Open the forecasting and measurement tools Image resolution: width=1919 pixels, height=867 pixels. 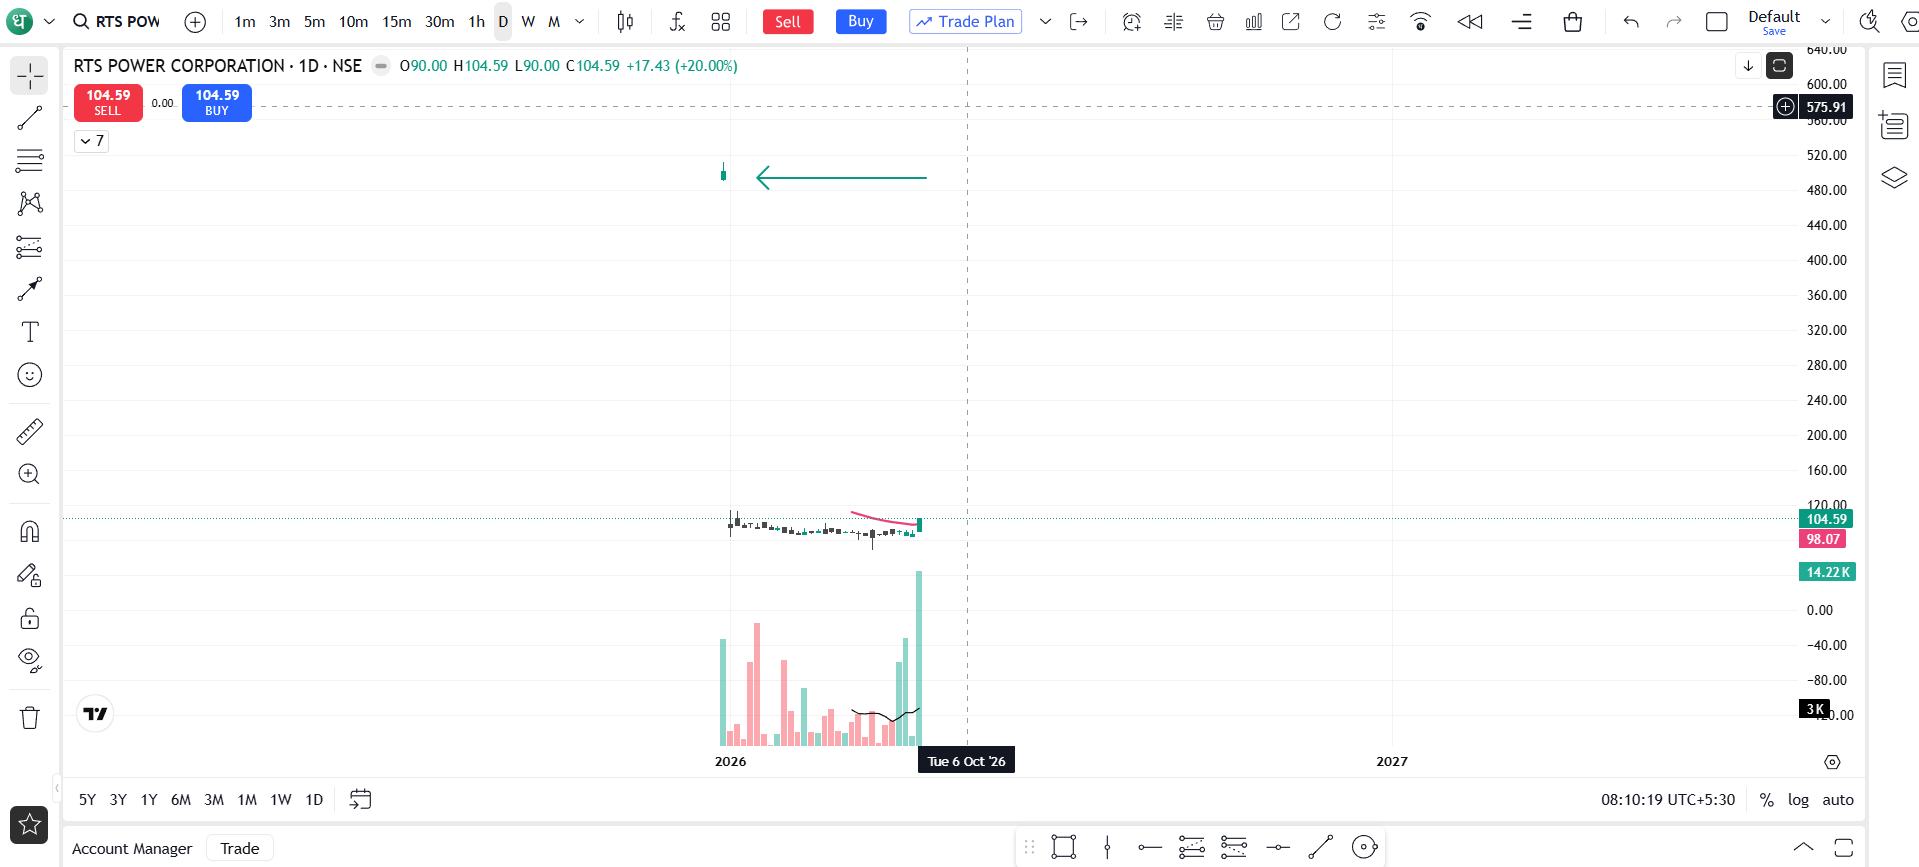pyautogui.click(x=30, y=246)
